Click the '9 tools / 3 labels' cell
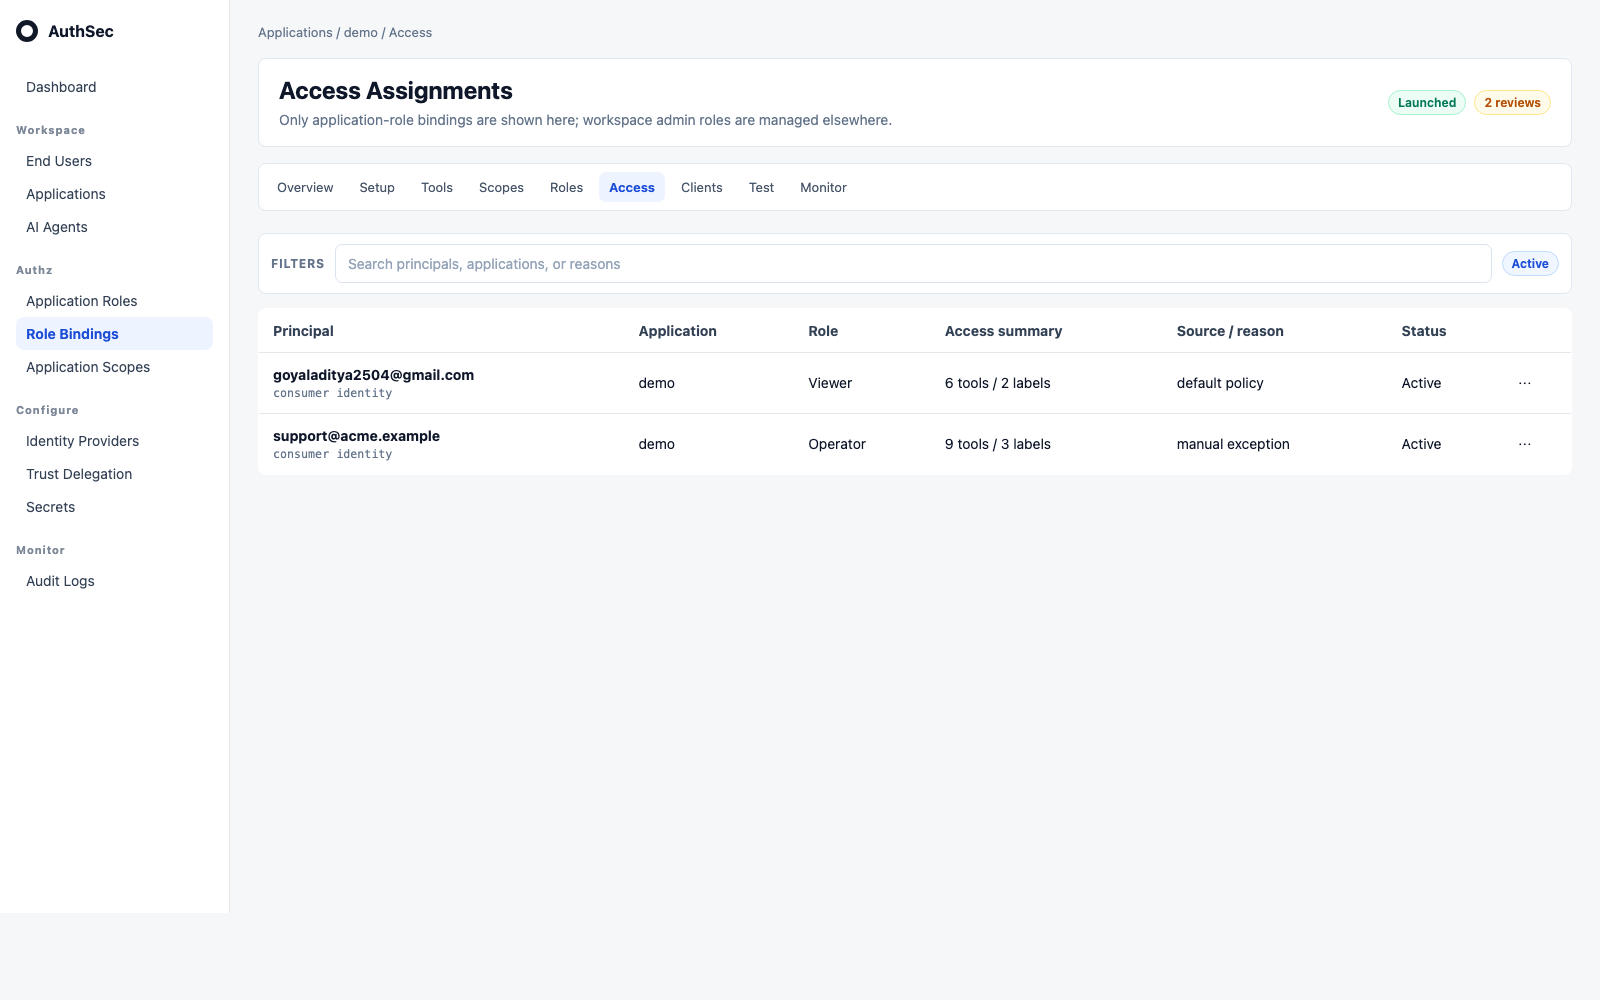 point(997,444)
